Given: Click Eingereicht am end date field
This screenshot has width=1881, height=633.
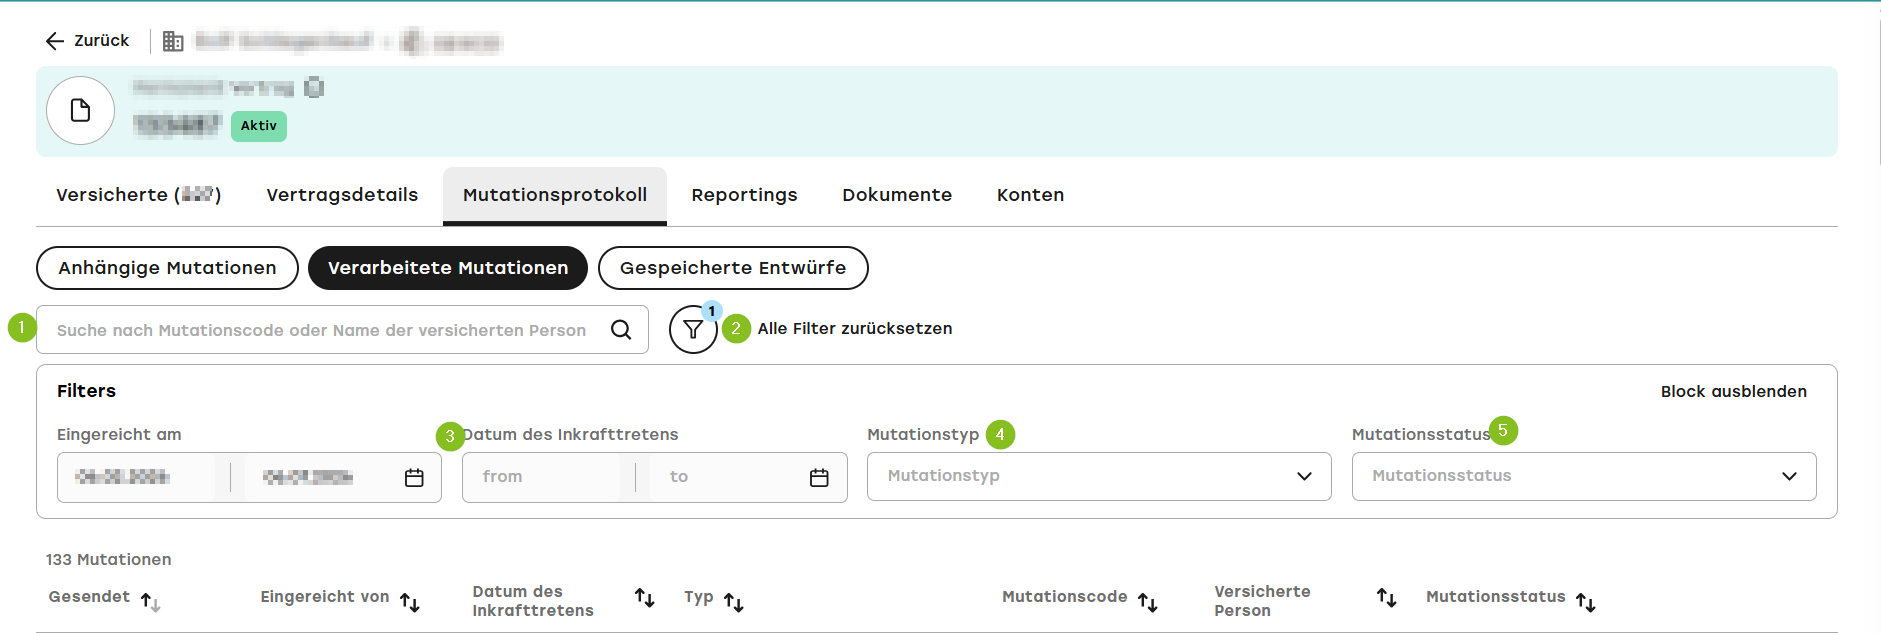Looking at the screenshot, I should (x=320, y=478).
